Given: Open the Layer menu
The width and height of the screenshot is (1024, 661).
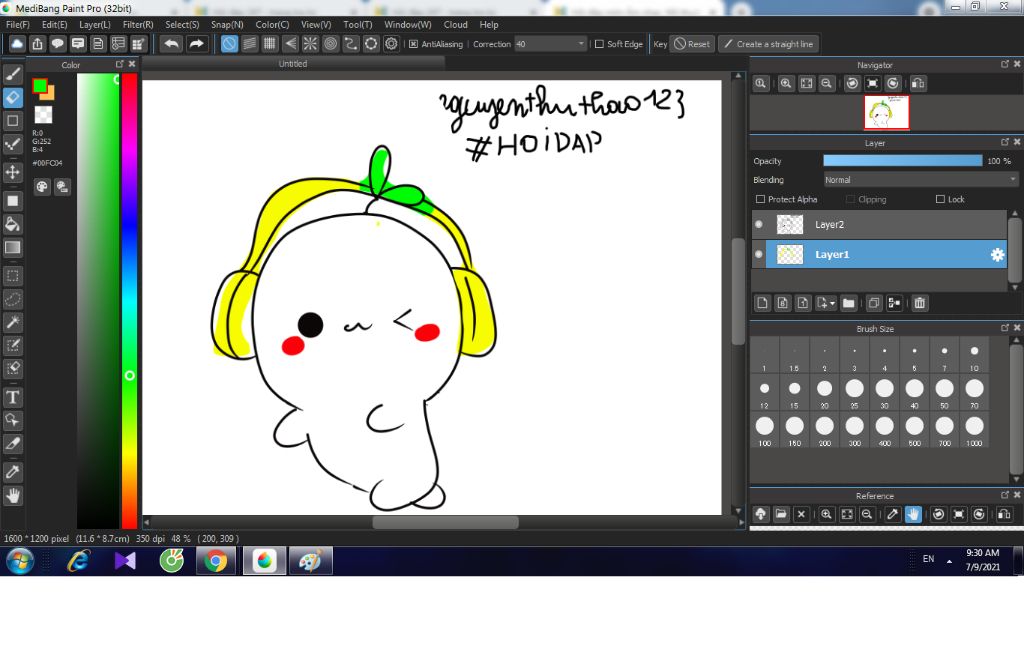Looking at the screenshot, I should point(95,24).
